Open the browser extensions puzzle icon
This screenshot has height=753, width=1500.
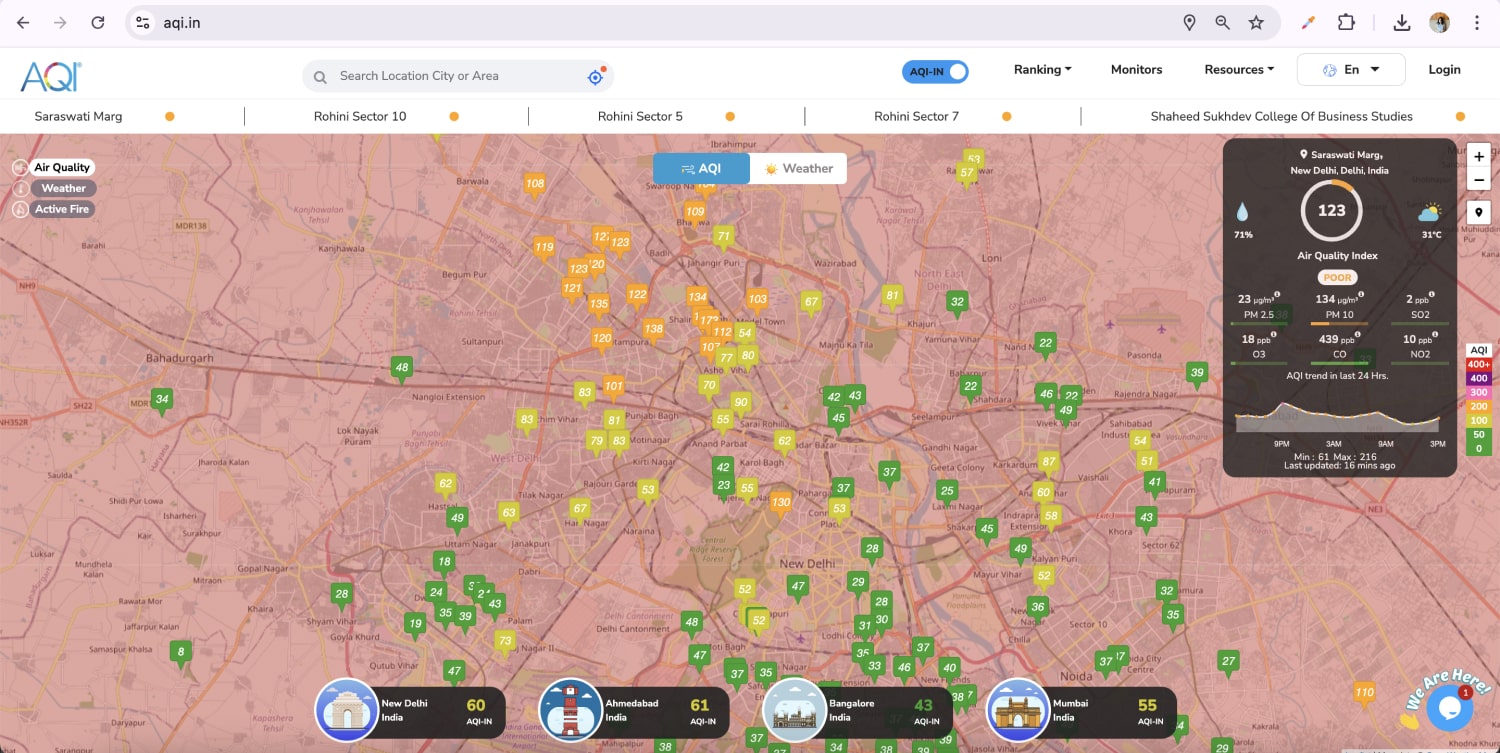pyautogui.click(x=1346, y=22)
